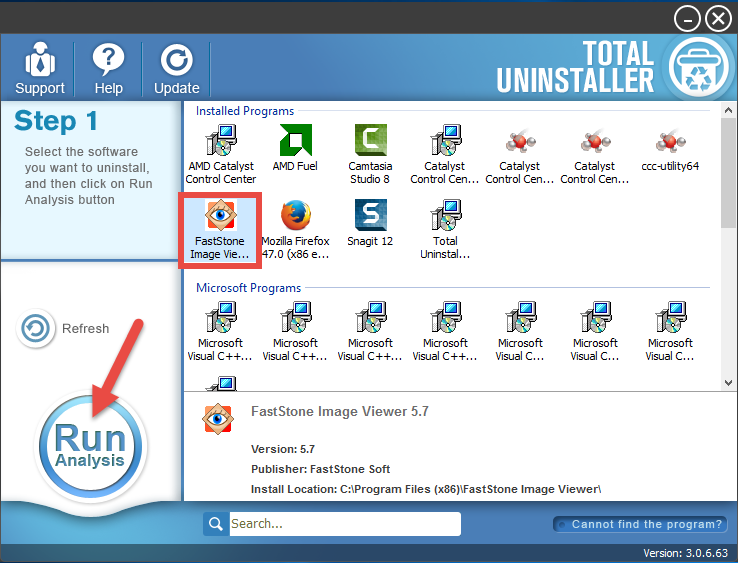Close the Total Uninstaller window
738x563 pixels.
click(718, 19)
